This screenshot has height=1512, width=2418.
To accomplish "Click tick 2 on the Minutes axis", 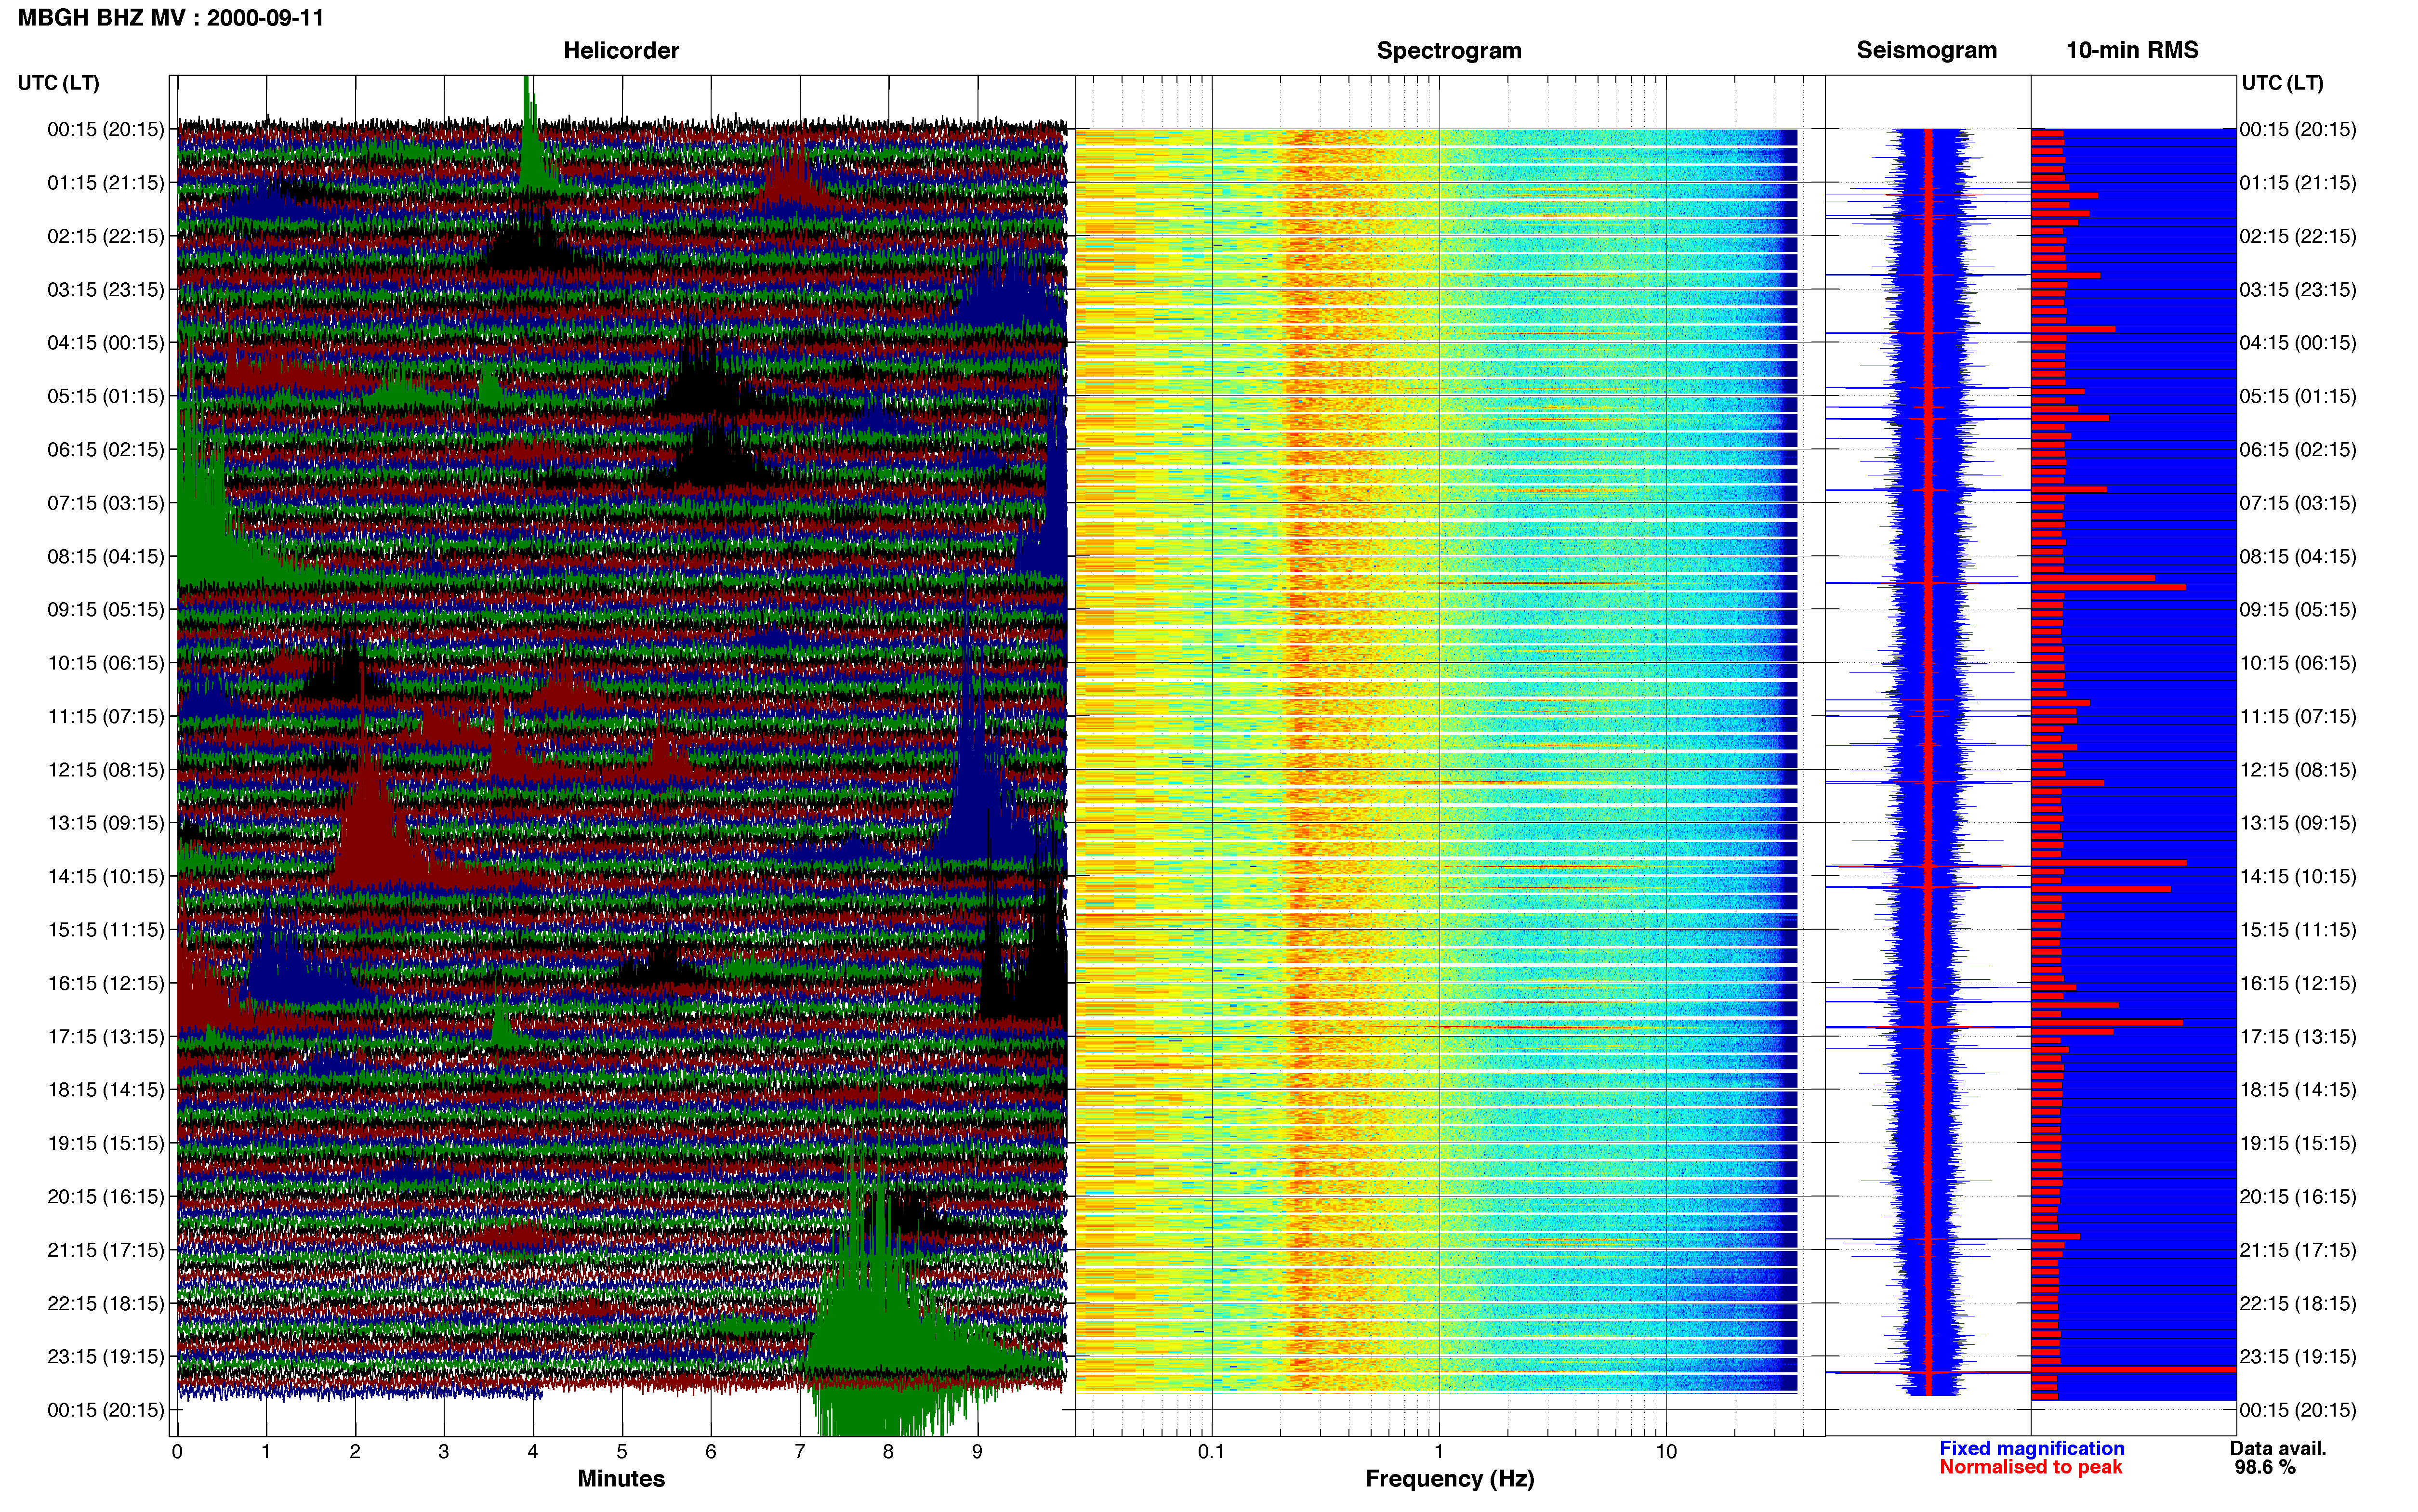I will click(355, 1452).
